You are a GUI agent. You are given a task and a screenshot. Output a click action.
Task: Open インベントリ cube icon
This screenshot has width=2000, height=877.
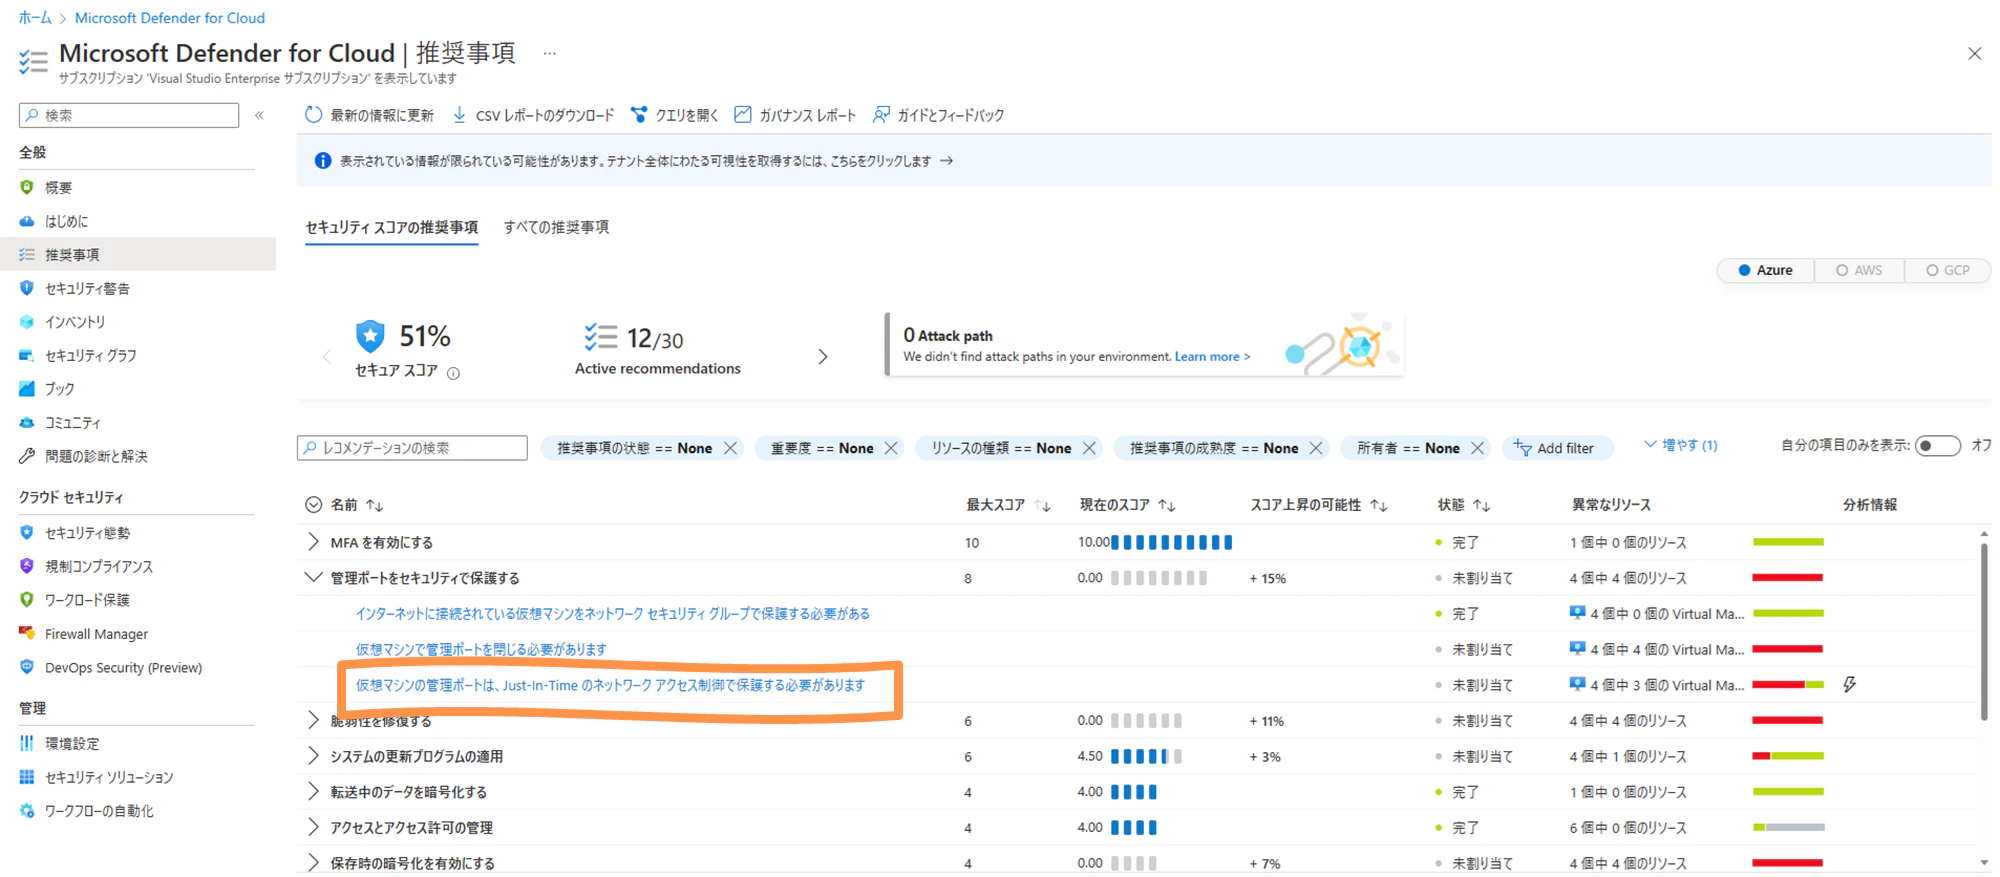pyautogui.click(x=27, y=322)
